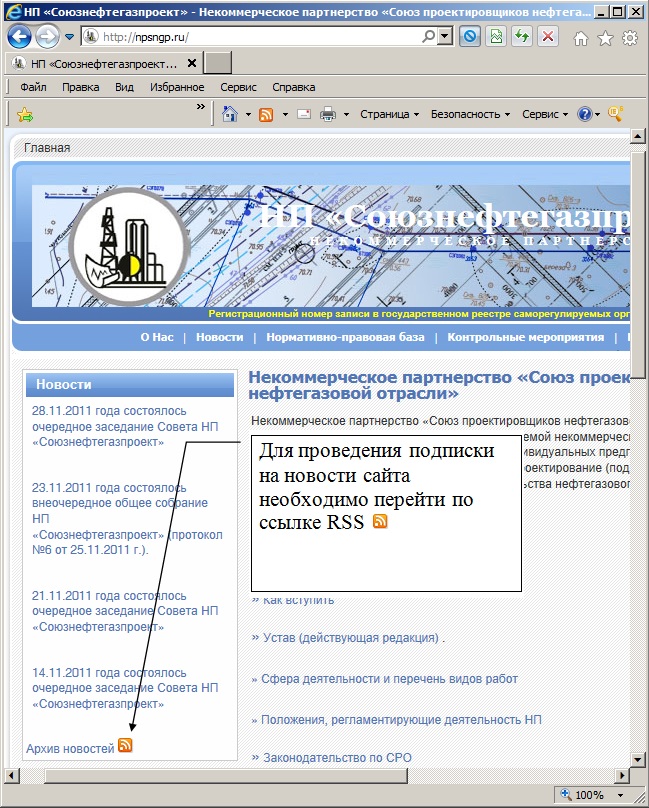This screenshot has height=808, width=649.
Task: Click the Новости sidebar panel header
Action: tap(130, 384)
